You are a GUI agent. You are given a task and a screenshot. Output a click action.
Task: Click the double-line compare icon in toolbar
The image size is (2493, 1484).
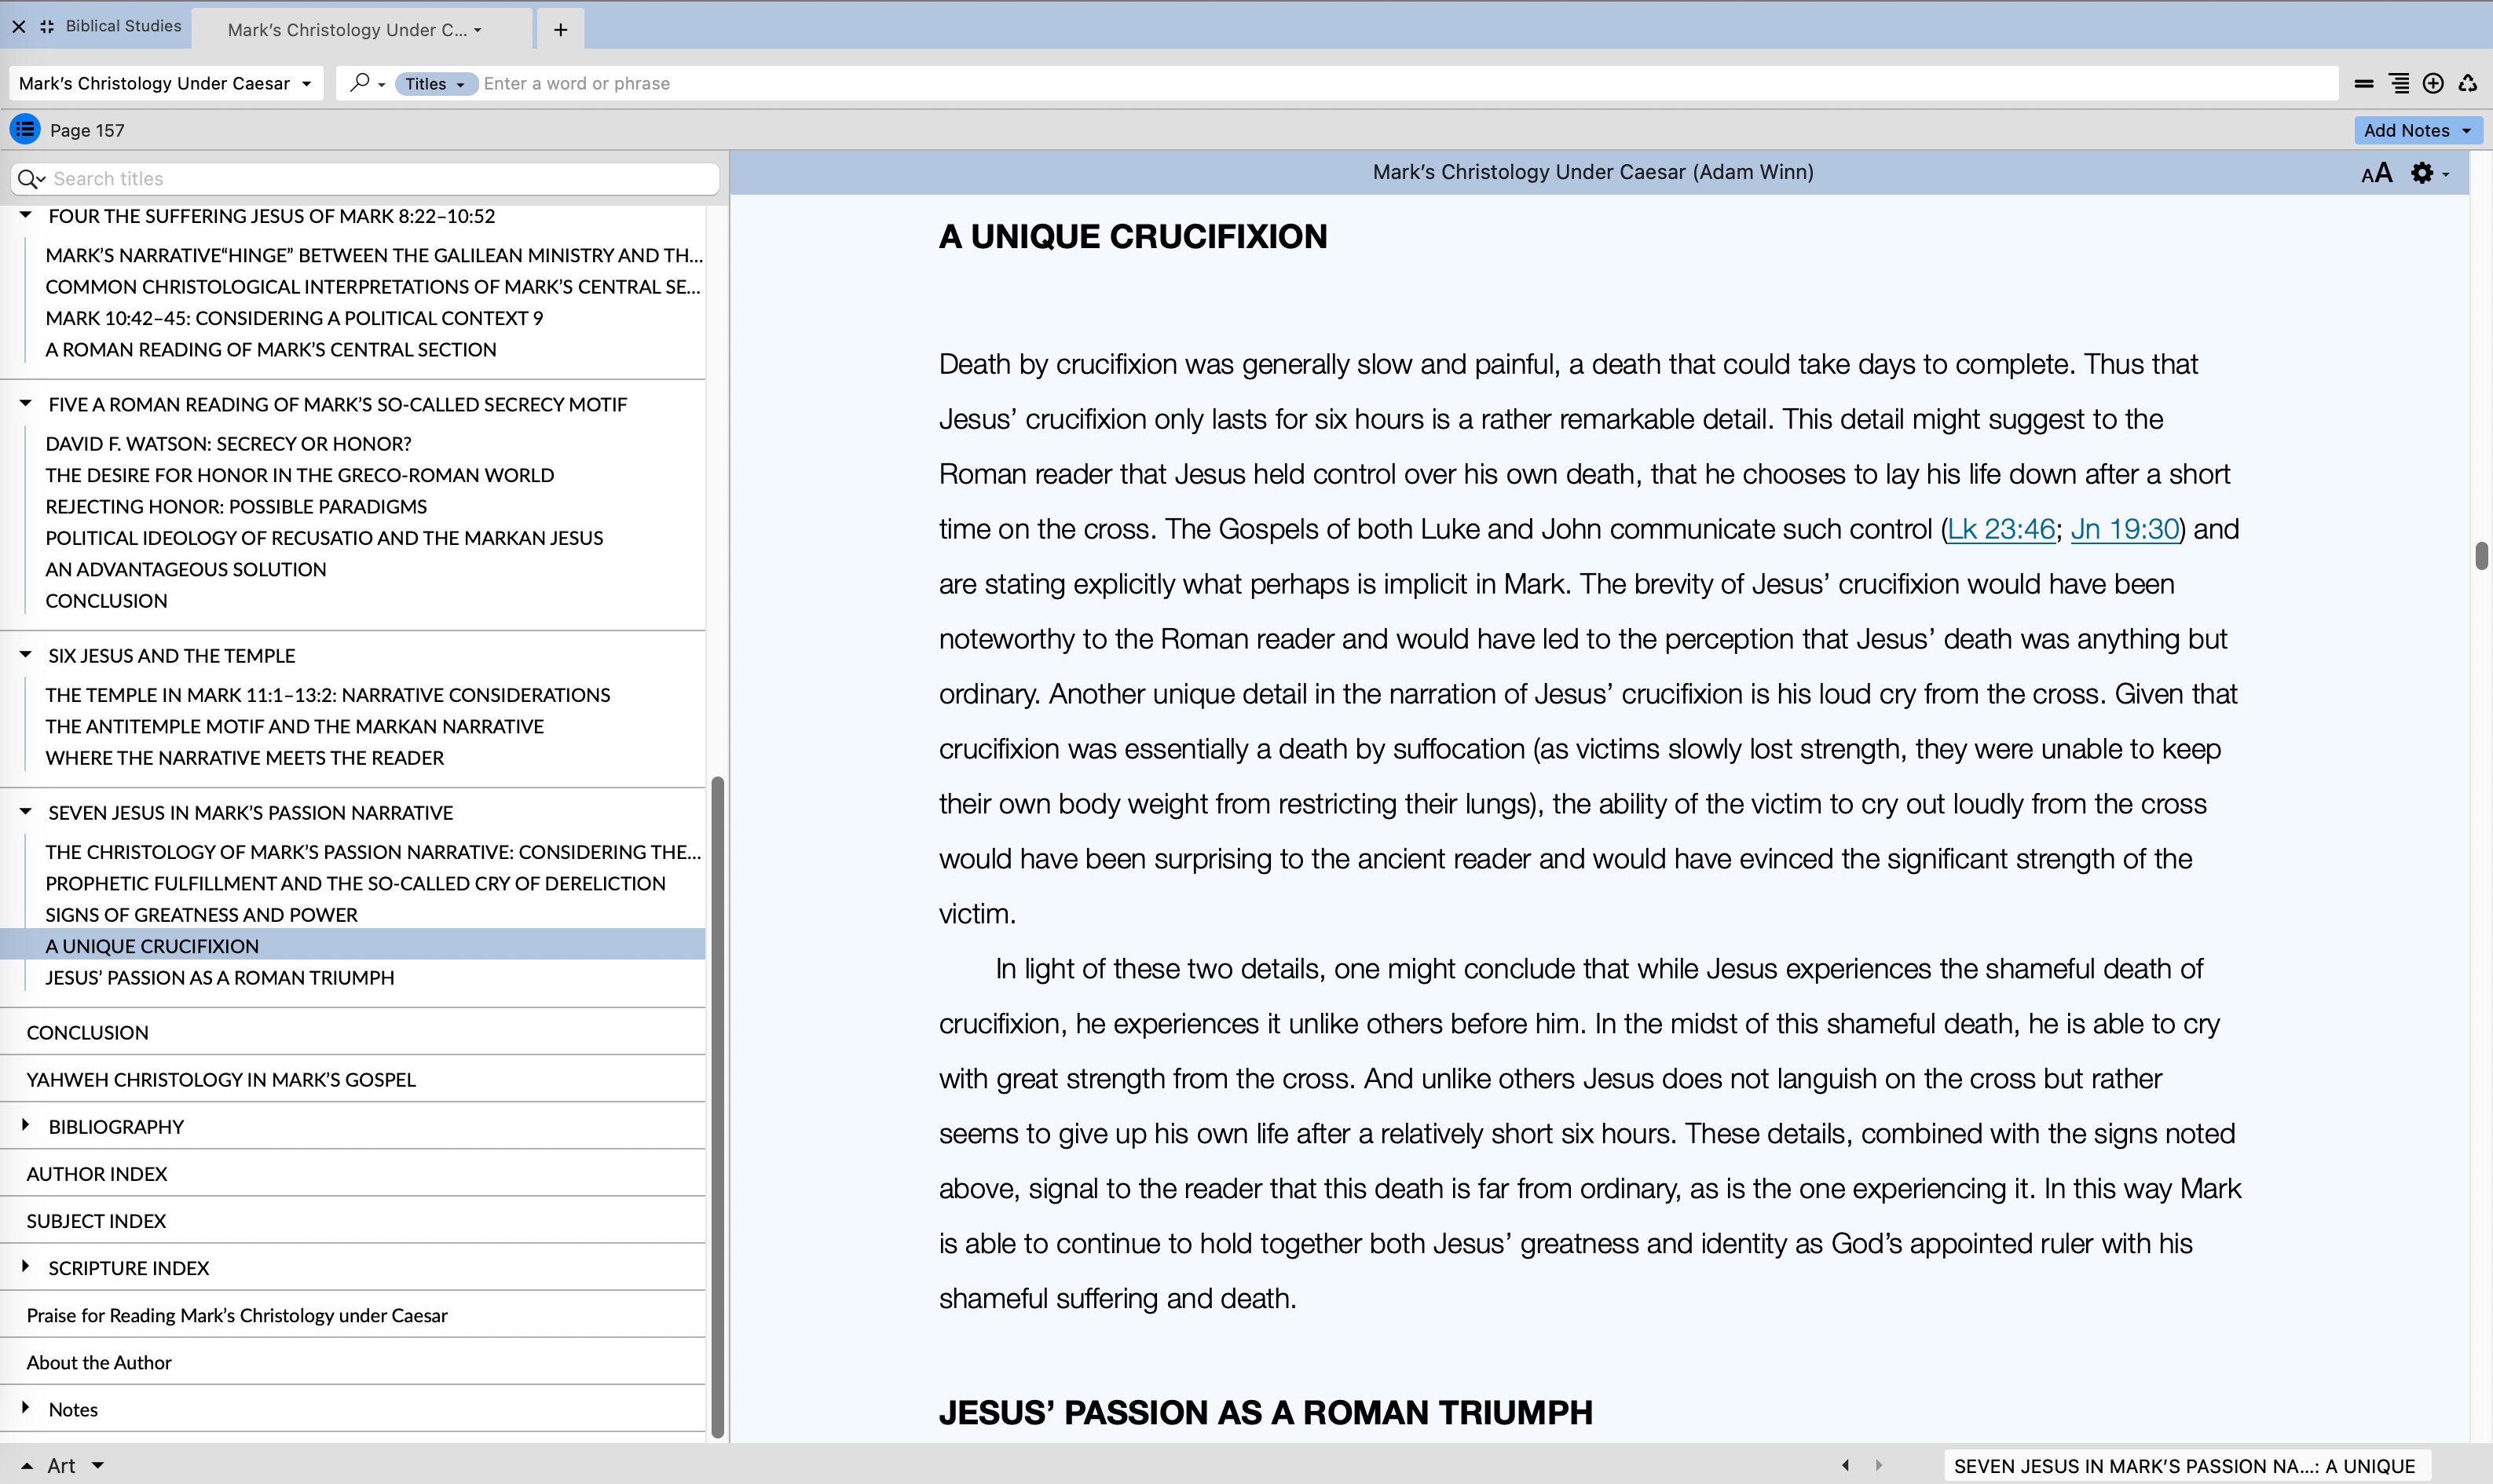point(2364,84)
